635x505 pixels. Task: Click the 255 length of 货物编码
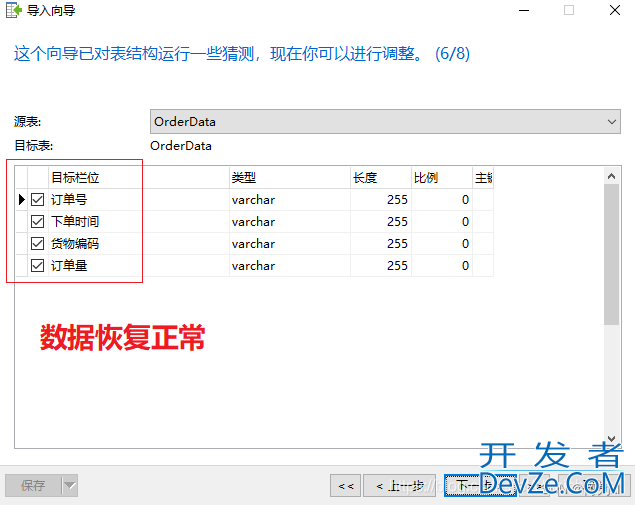click(381, 243)
